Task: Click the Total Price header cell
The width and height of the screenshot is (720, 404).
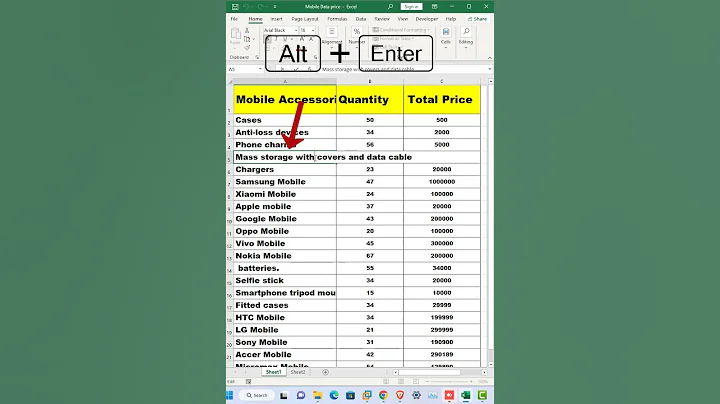Action: pos(442,99)
